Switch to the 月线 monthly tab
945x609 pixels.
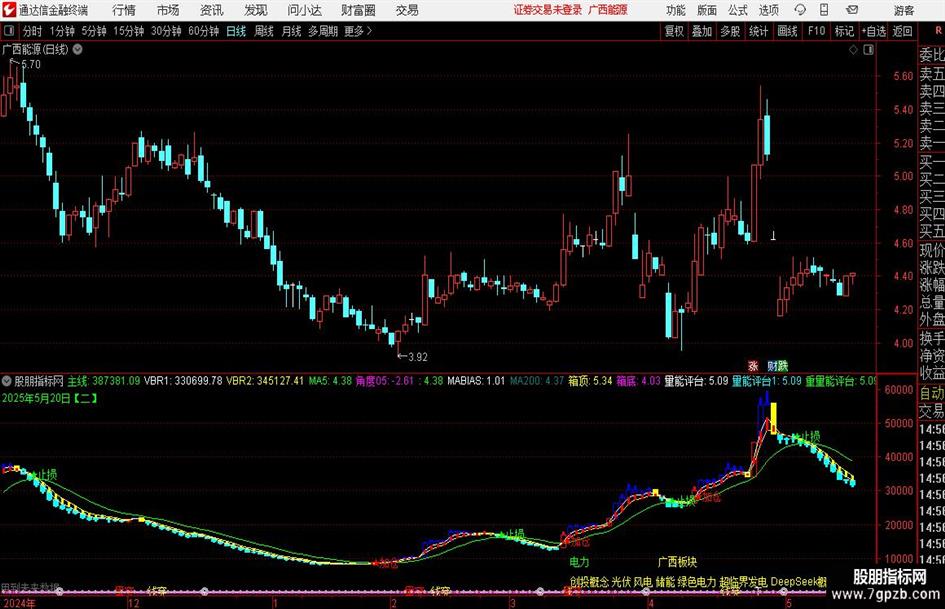[291, 31]
